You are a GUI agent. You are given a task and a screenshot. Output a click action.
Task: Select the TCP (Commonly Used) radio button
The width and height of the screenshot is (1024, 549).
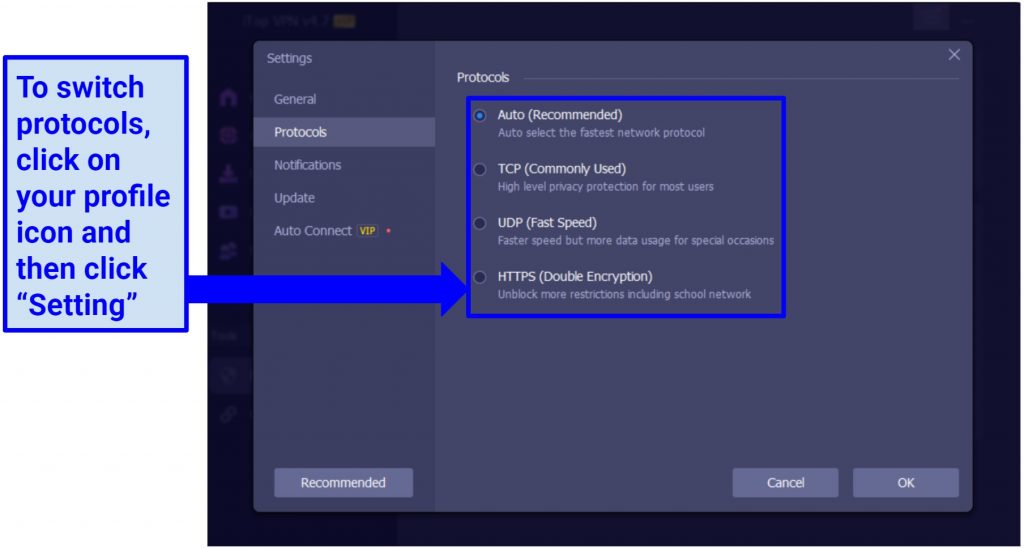(x=480, y=169)
